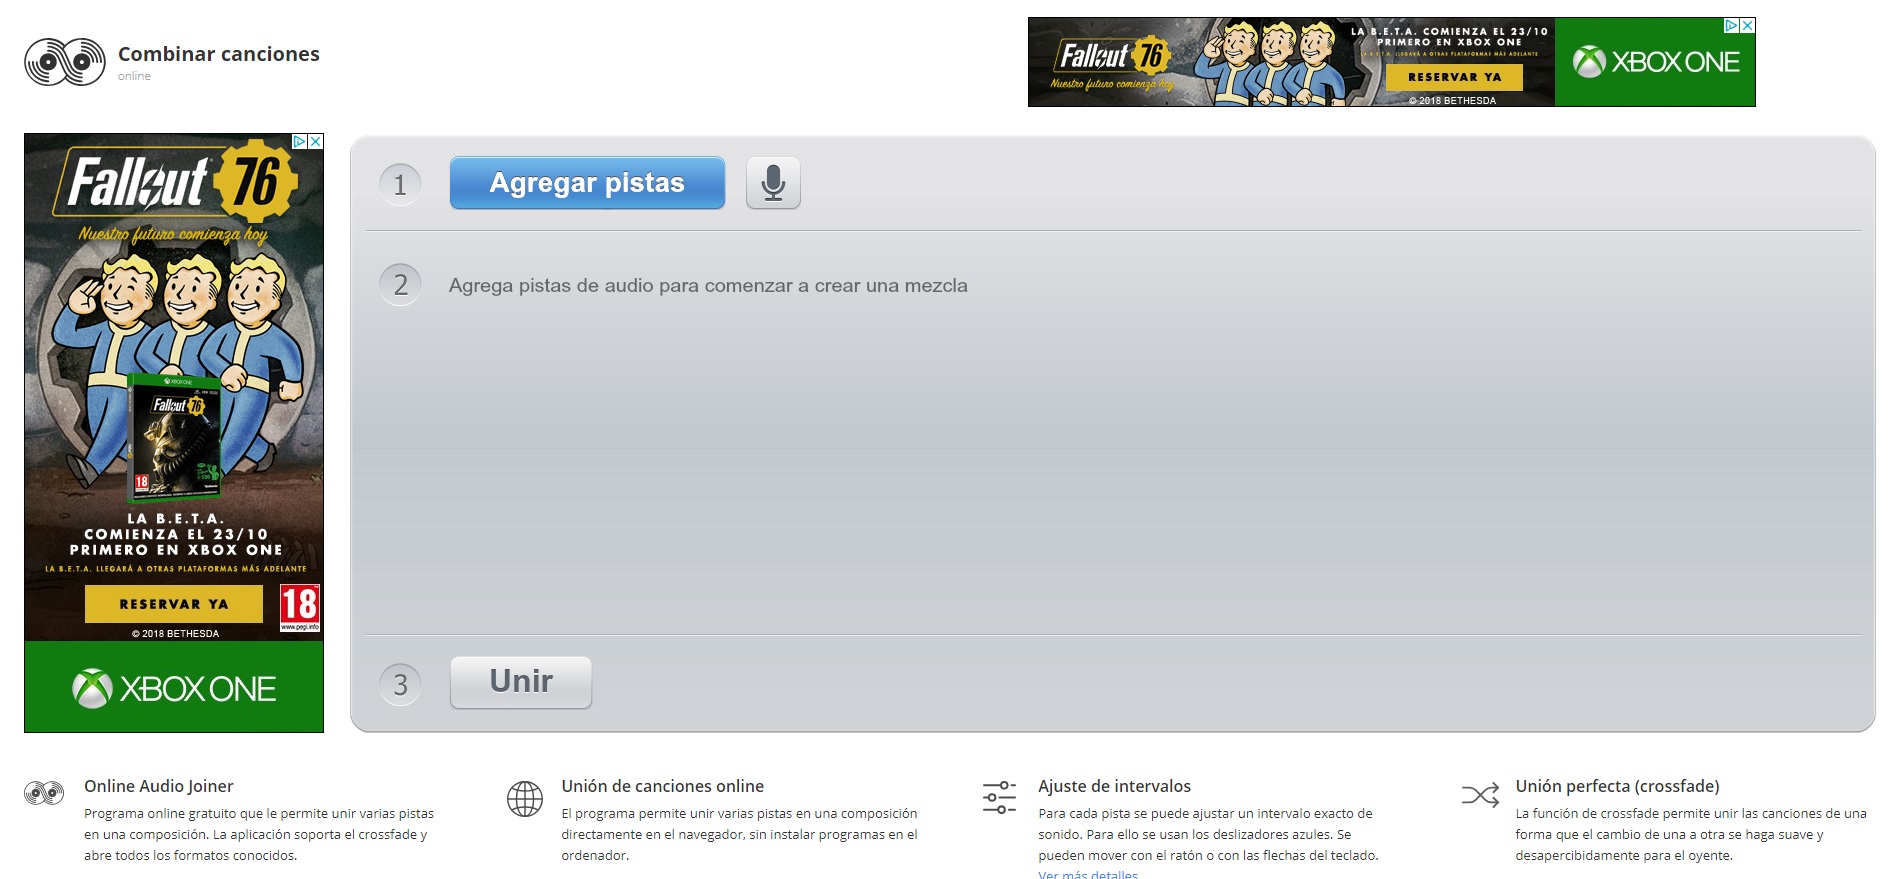Click the Xbox One logo in top banner
1897x879 pixels.
tap(1655, 62)
